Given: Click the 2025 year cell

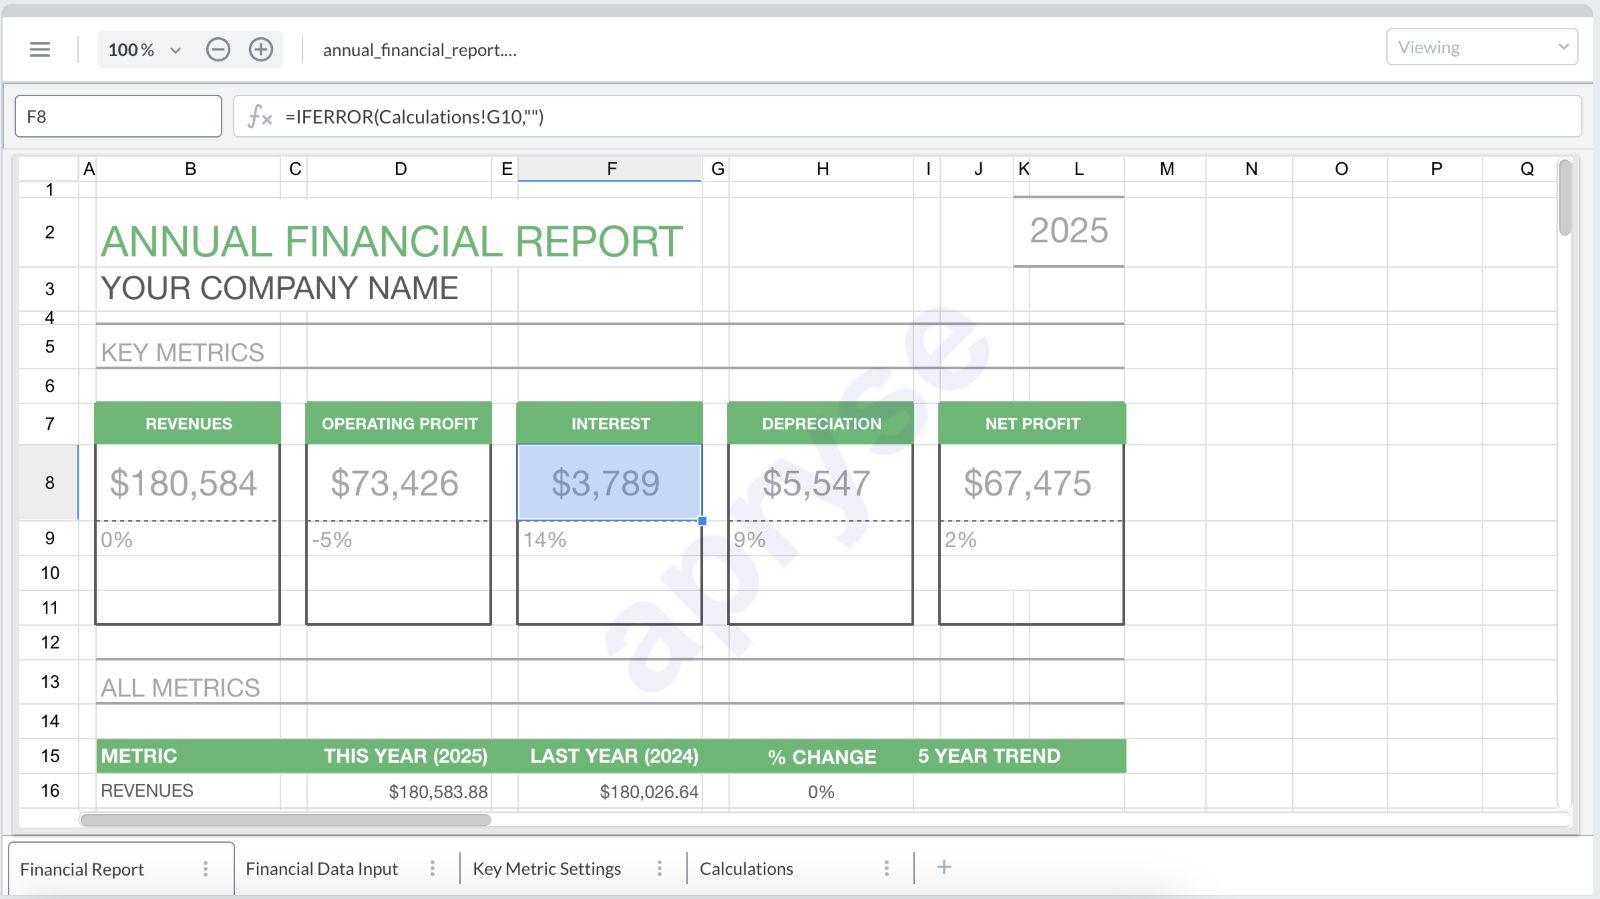Looking at the screenshot, I should point(1069,231).
